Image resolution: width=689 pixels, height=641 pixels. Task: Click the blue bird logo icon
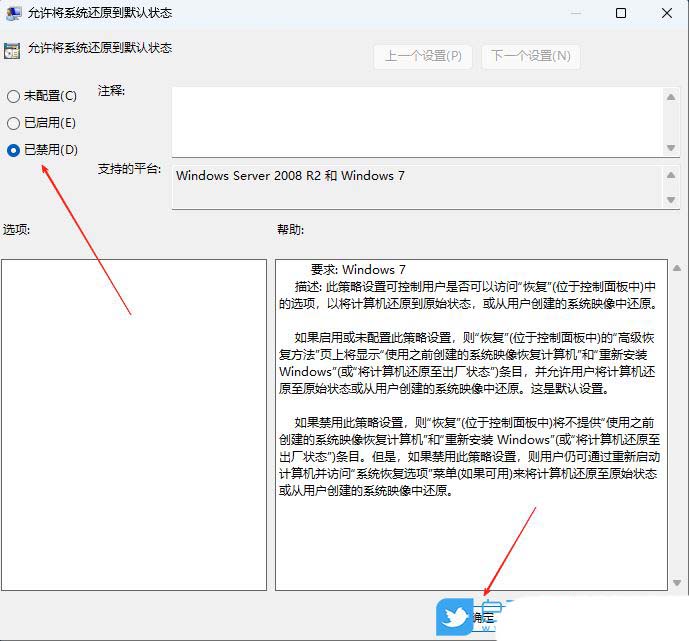(x=455, y=617)
